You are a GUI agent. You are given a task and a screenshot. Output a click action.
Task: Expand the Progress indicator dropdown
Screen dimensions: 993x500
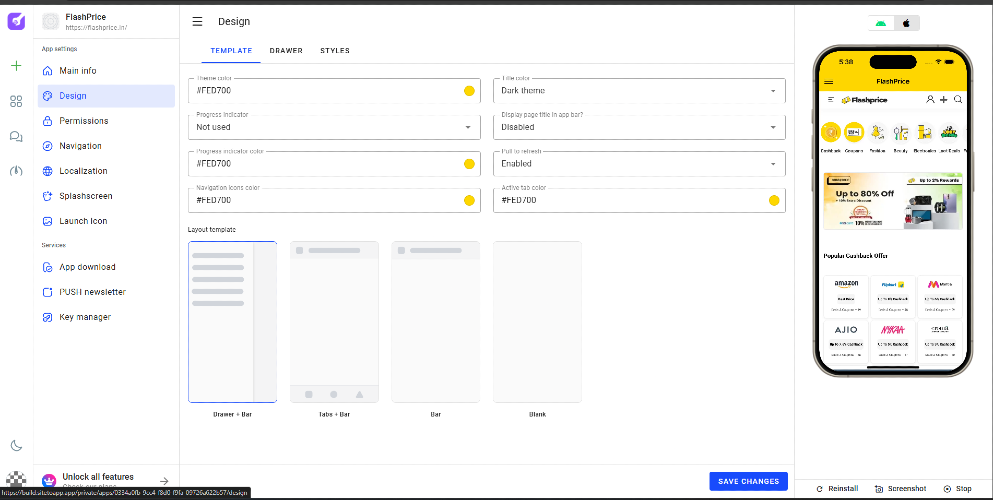click(334, 127)
